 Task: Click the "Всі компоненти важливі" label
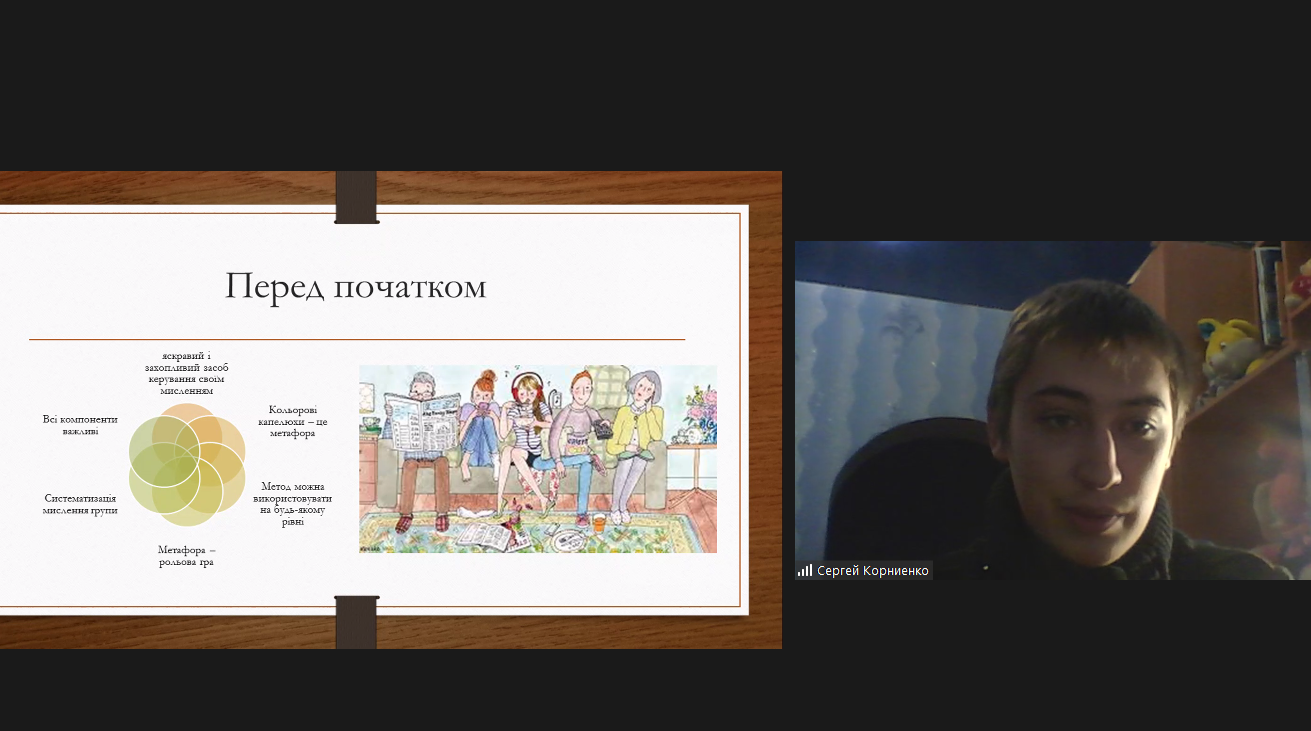[x=80, y=425]
